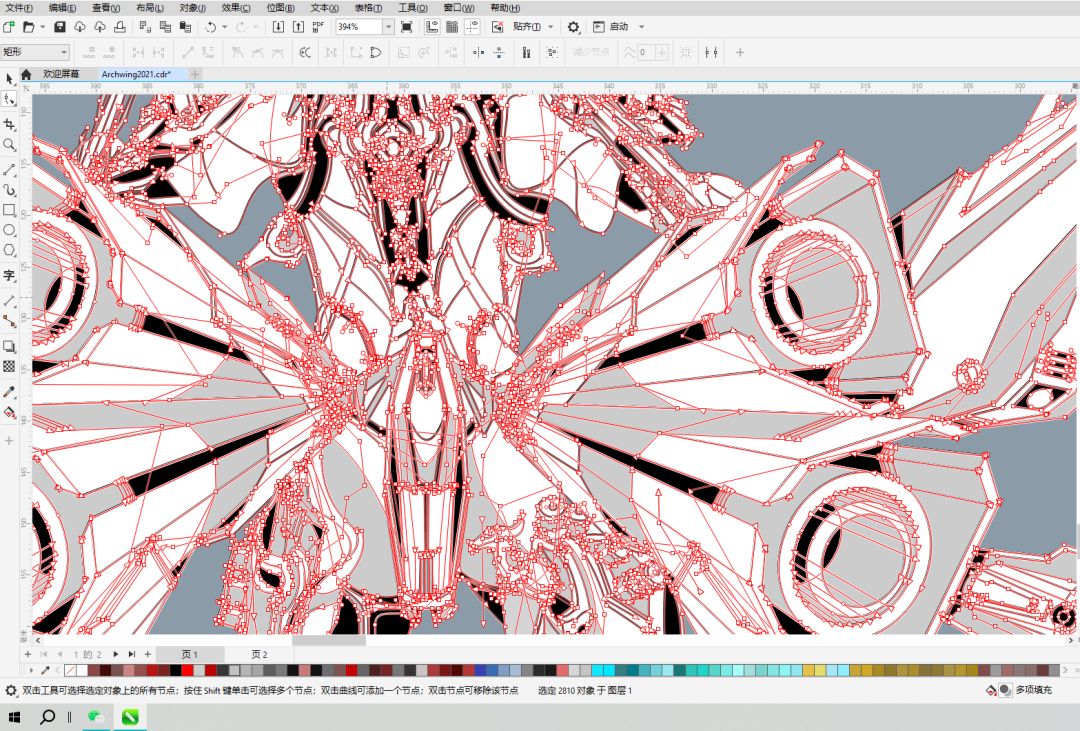Select the Freehand line tool
This screenshot has height=731, width=1080.
[9, 169]
